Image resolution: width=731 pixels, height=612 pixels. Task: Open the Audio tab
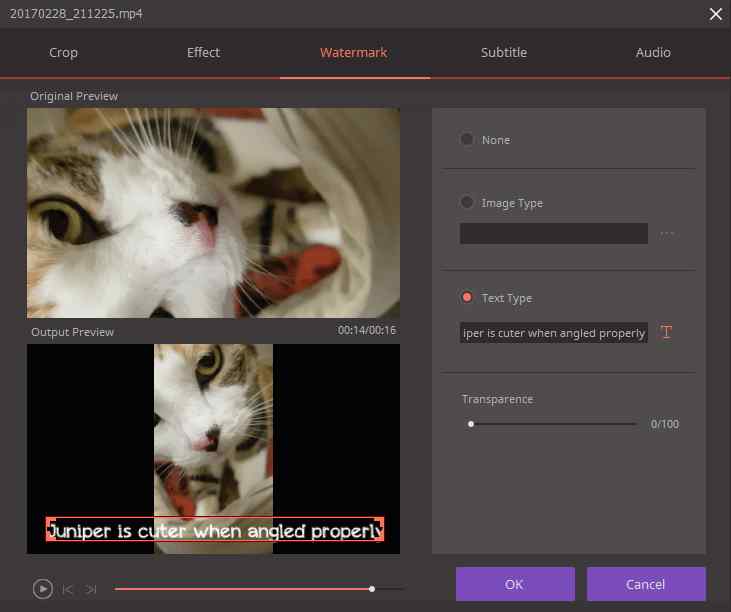(653, 53)
